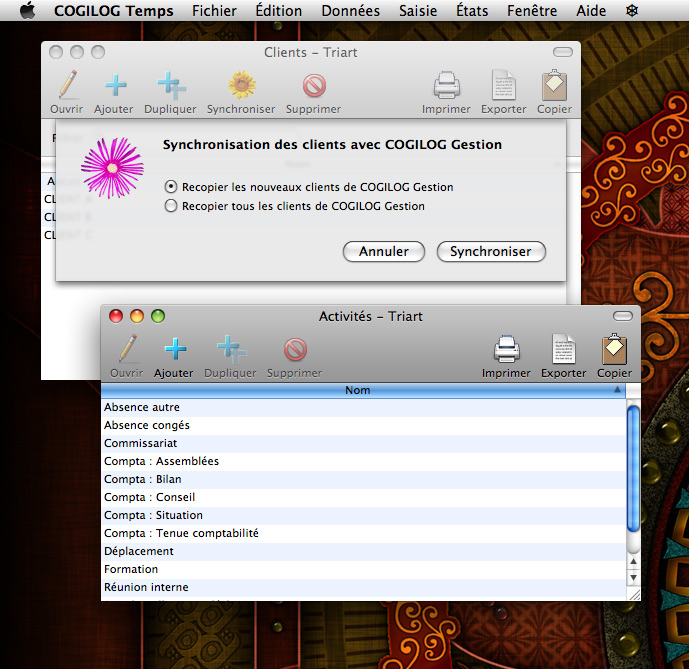Open the États menu
This screenshot has width=689, height=669.
pyautogui.click(x=472, y=11)
